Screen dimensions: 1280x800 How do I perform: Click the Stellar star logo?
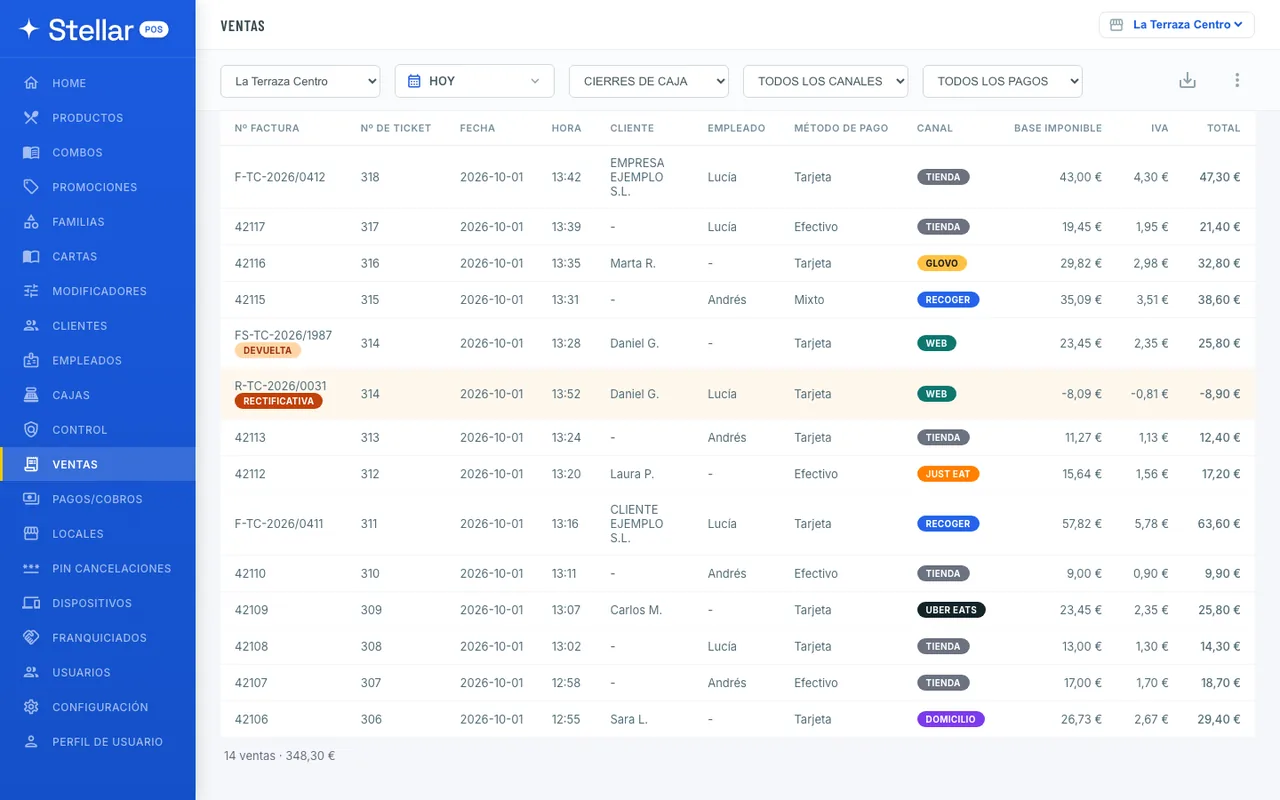[29, 29]
